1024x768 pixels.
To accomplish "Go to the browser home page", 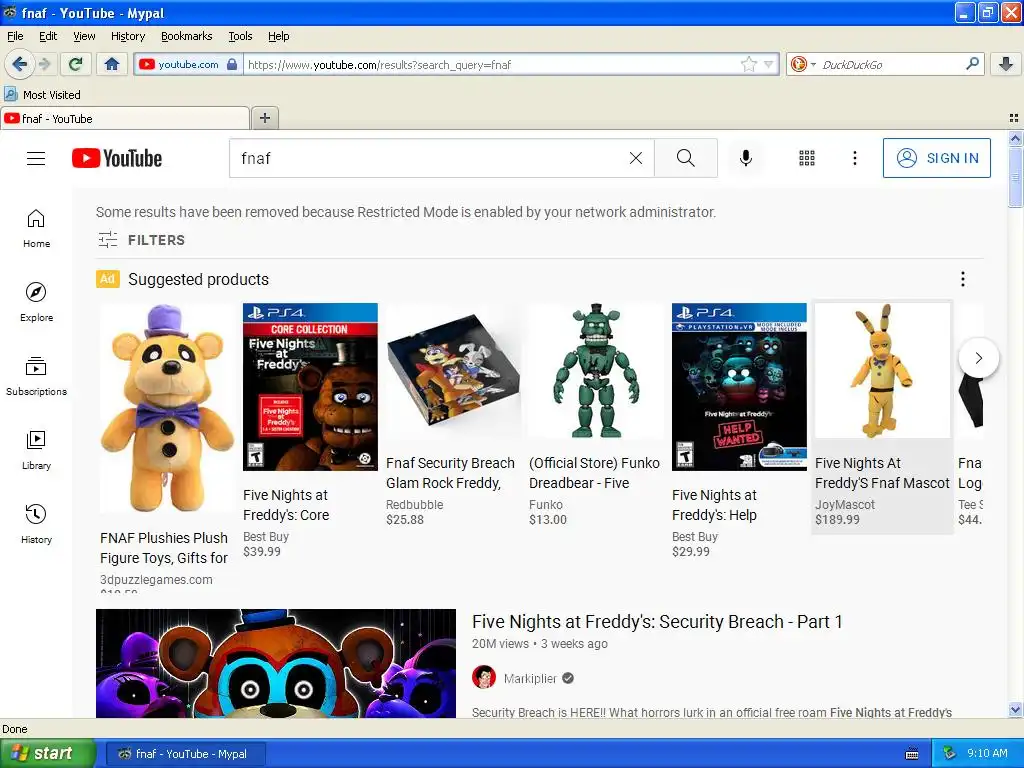I will tap(112, 64).
